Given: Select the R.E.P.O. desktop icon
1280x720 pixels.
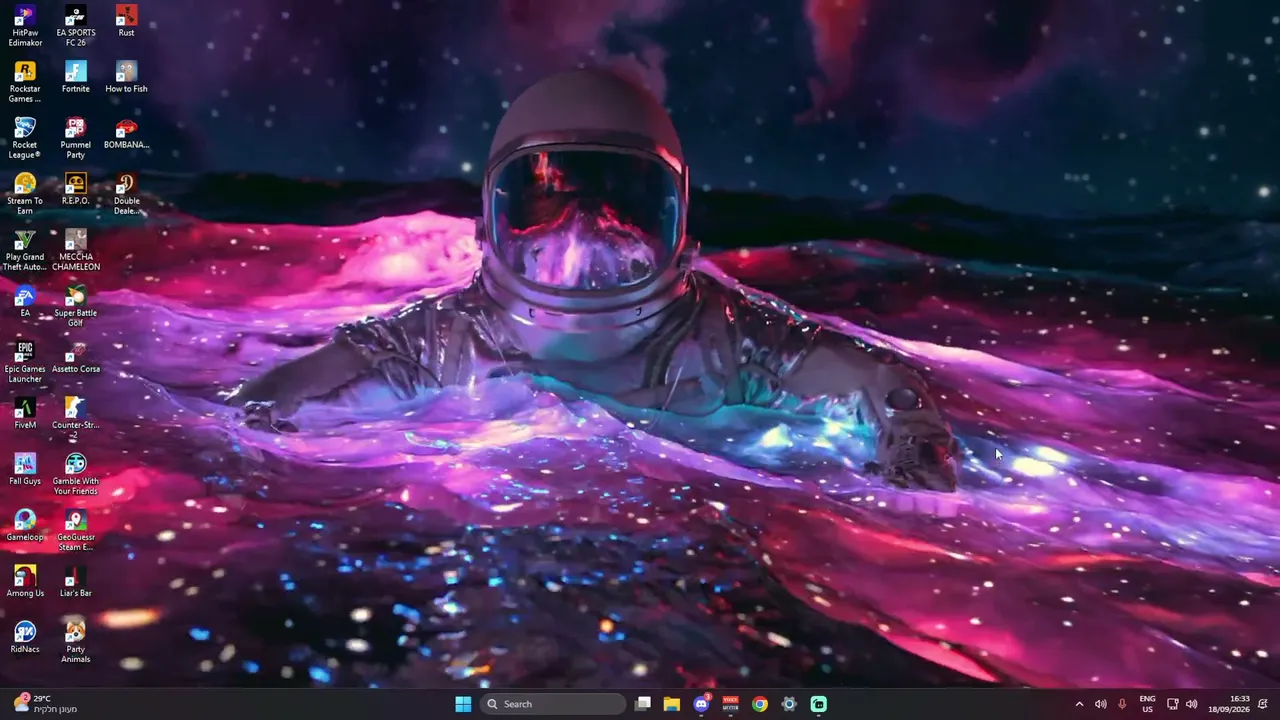Looking at the screenshot, I should coord(76,189).
